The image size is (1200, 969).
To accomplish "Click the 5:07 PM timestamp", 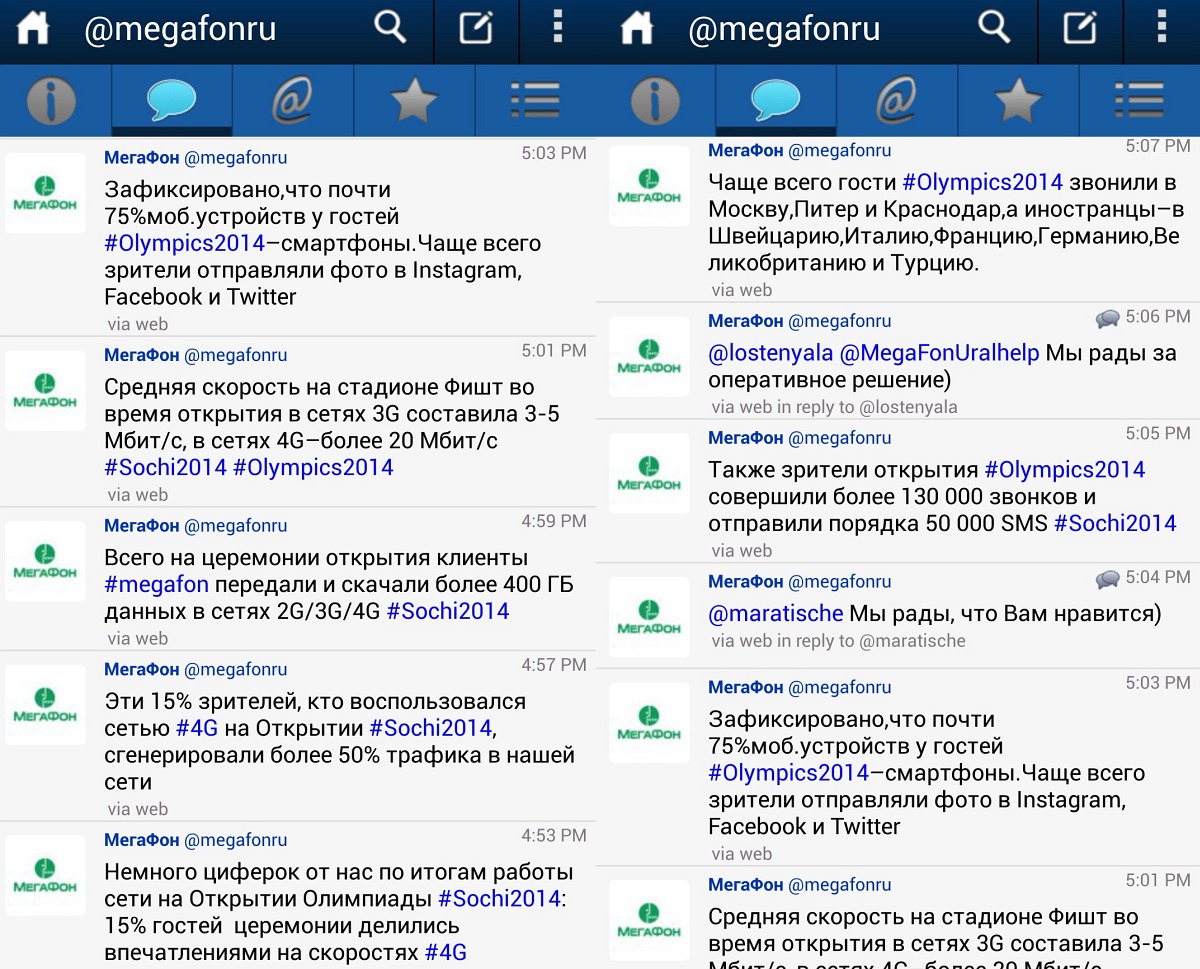I will 1158,146.
